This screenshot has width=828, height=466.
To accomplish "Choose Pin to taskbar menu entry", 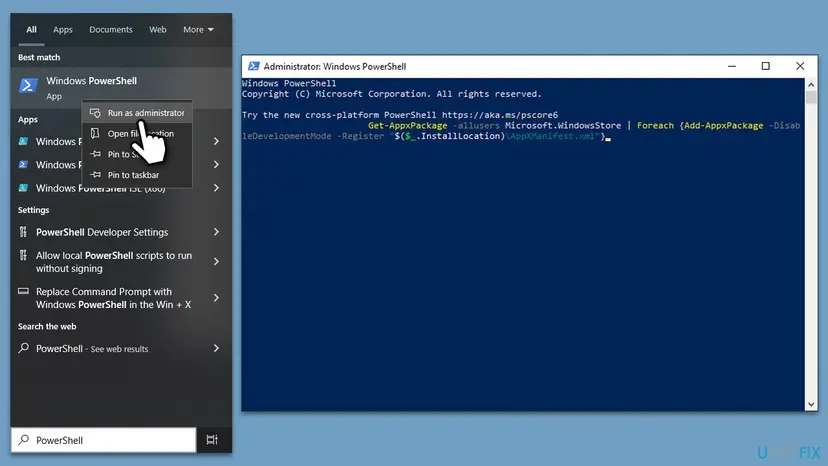I will pos(137,174).
